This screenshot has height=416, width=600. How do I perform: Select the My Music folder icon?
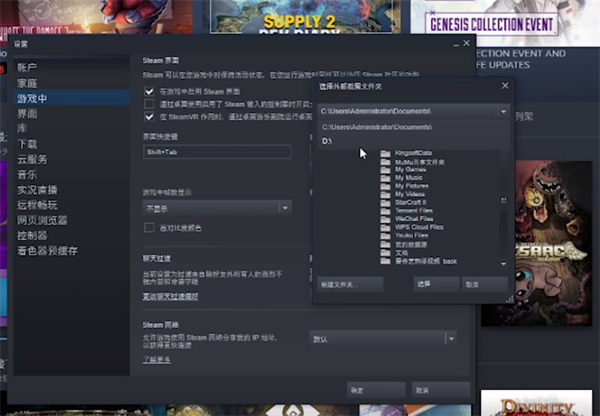[x=385, y=178]
